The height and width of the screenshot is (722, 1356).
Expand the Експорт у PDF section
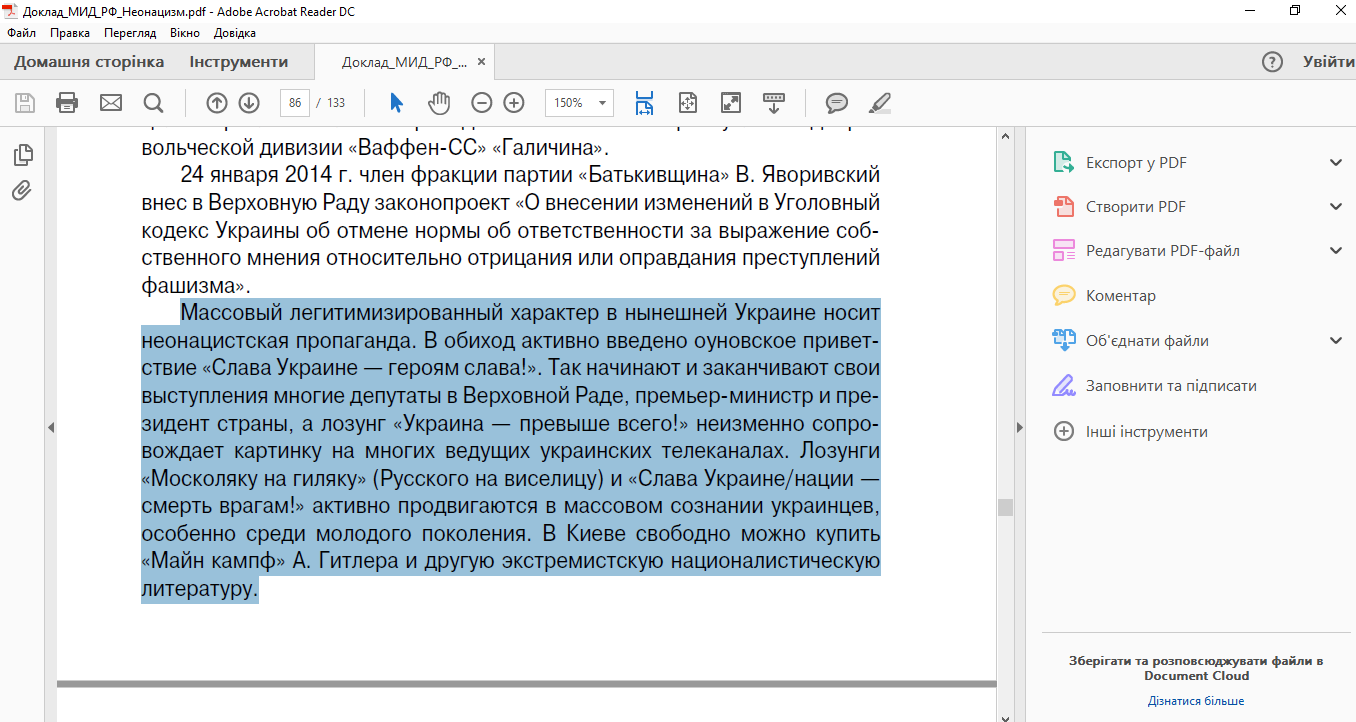point(1336,163)
